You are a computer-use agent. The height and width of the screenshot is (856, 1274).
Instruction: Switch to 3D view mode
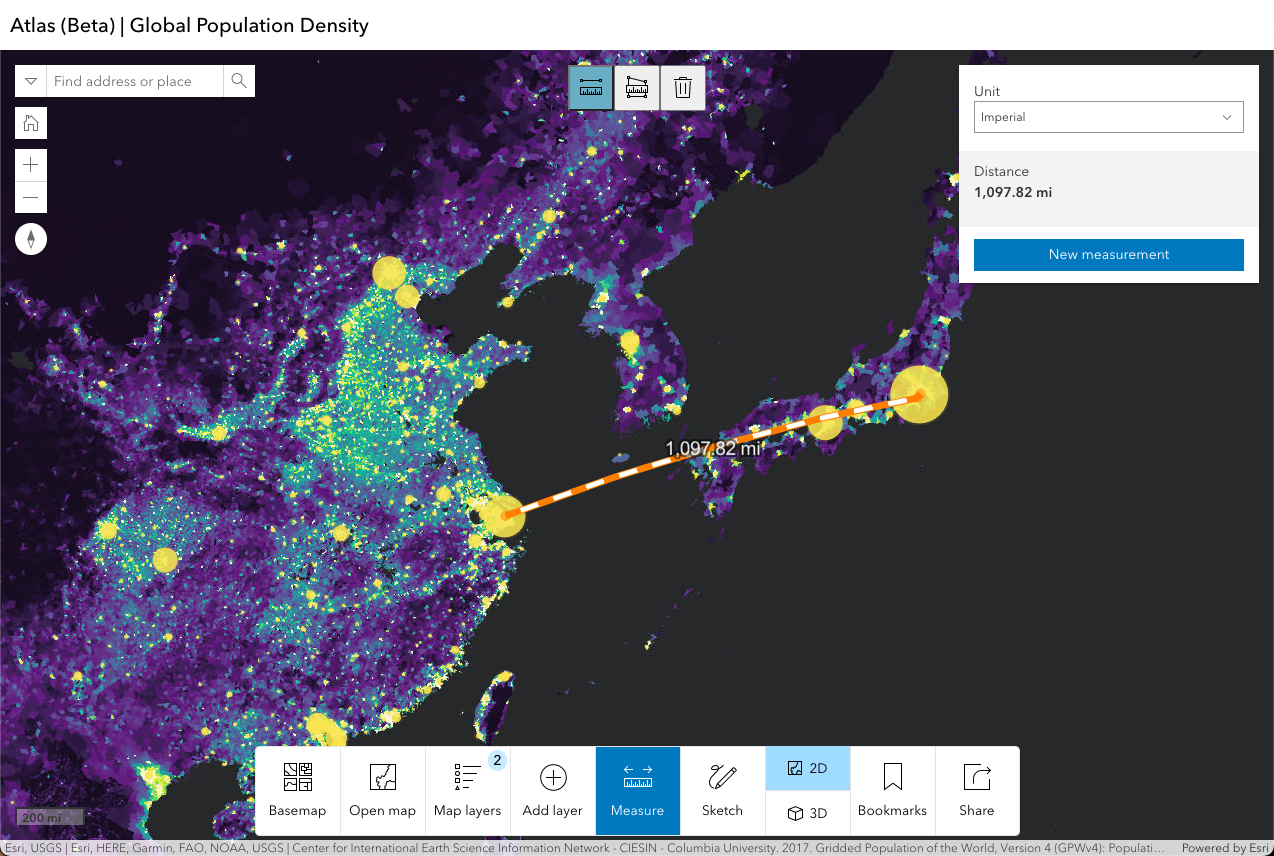point(807,813)
